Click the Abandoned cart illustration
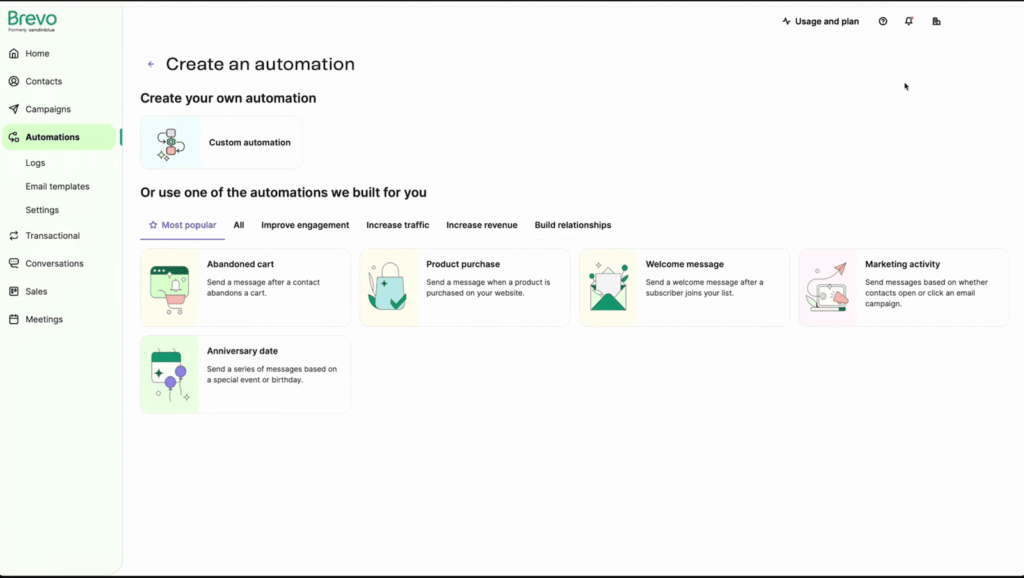1024x578 pixels. (x=170, y=288)
